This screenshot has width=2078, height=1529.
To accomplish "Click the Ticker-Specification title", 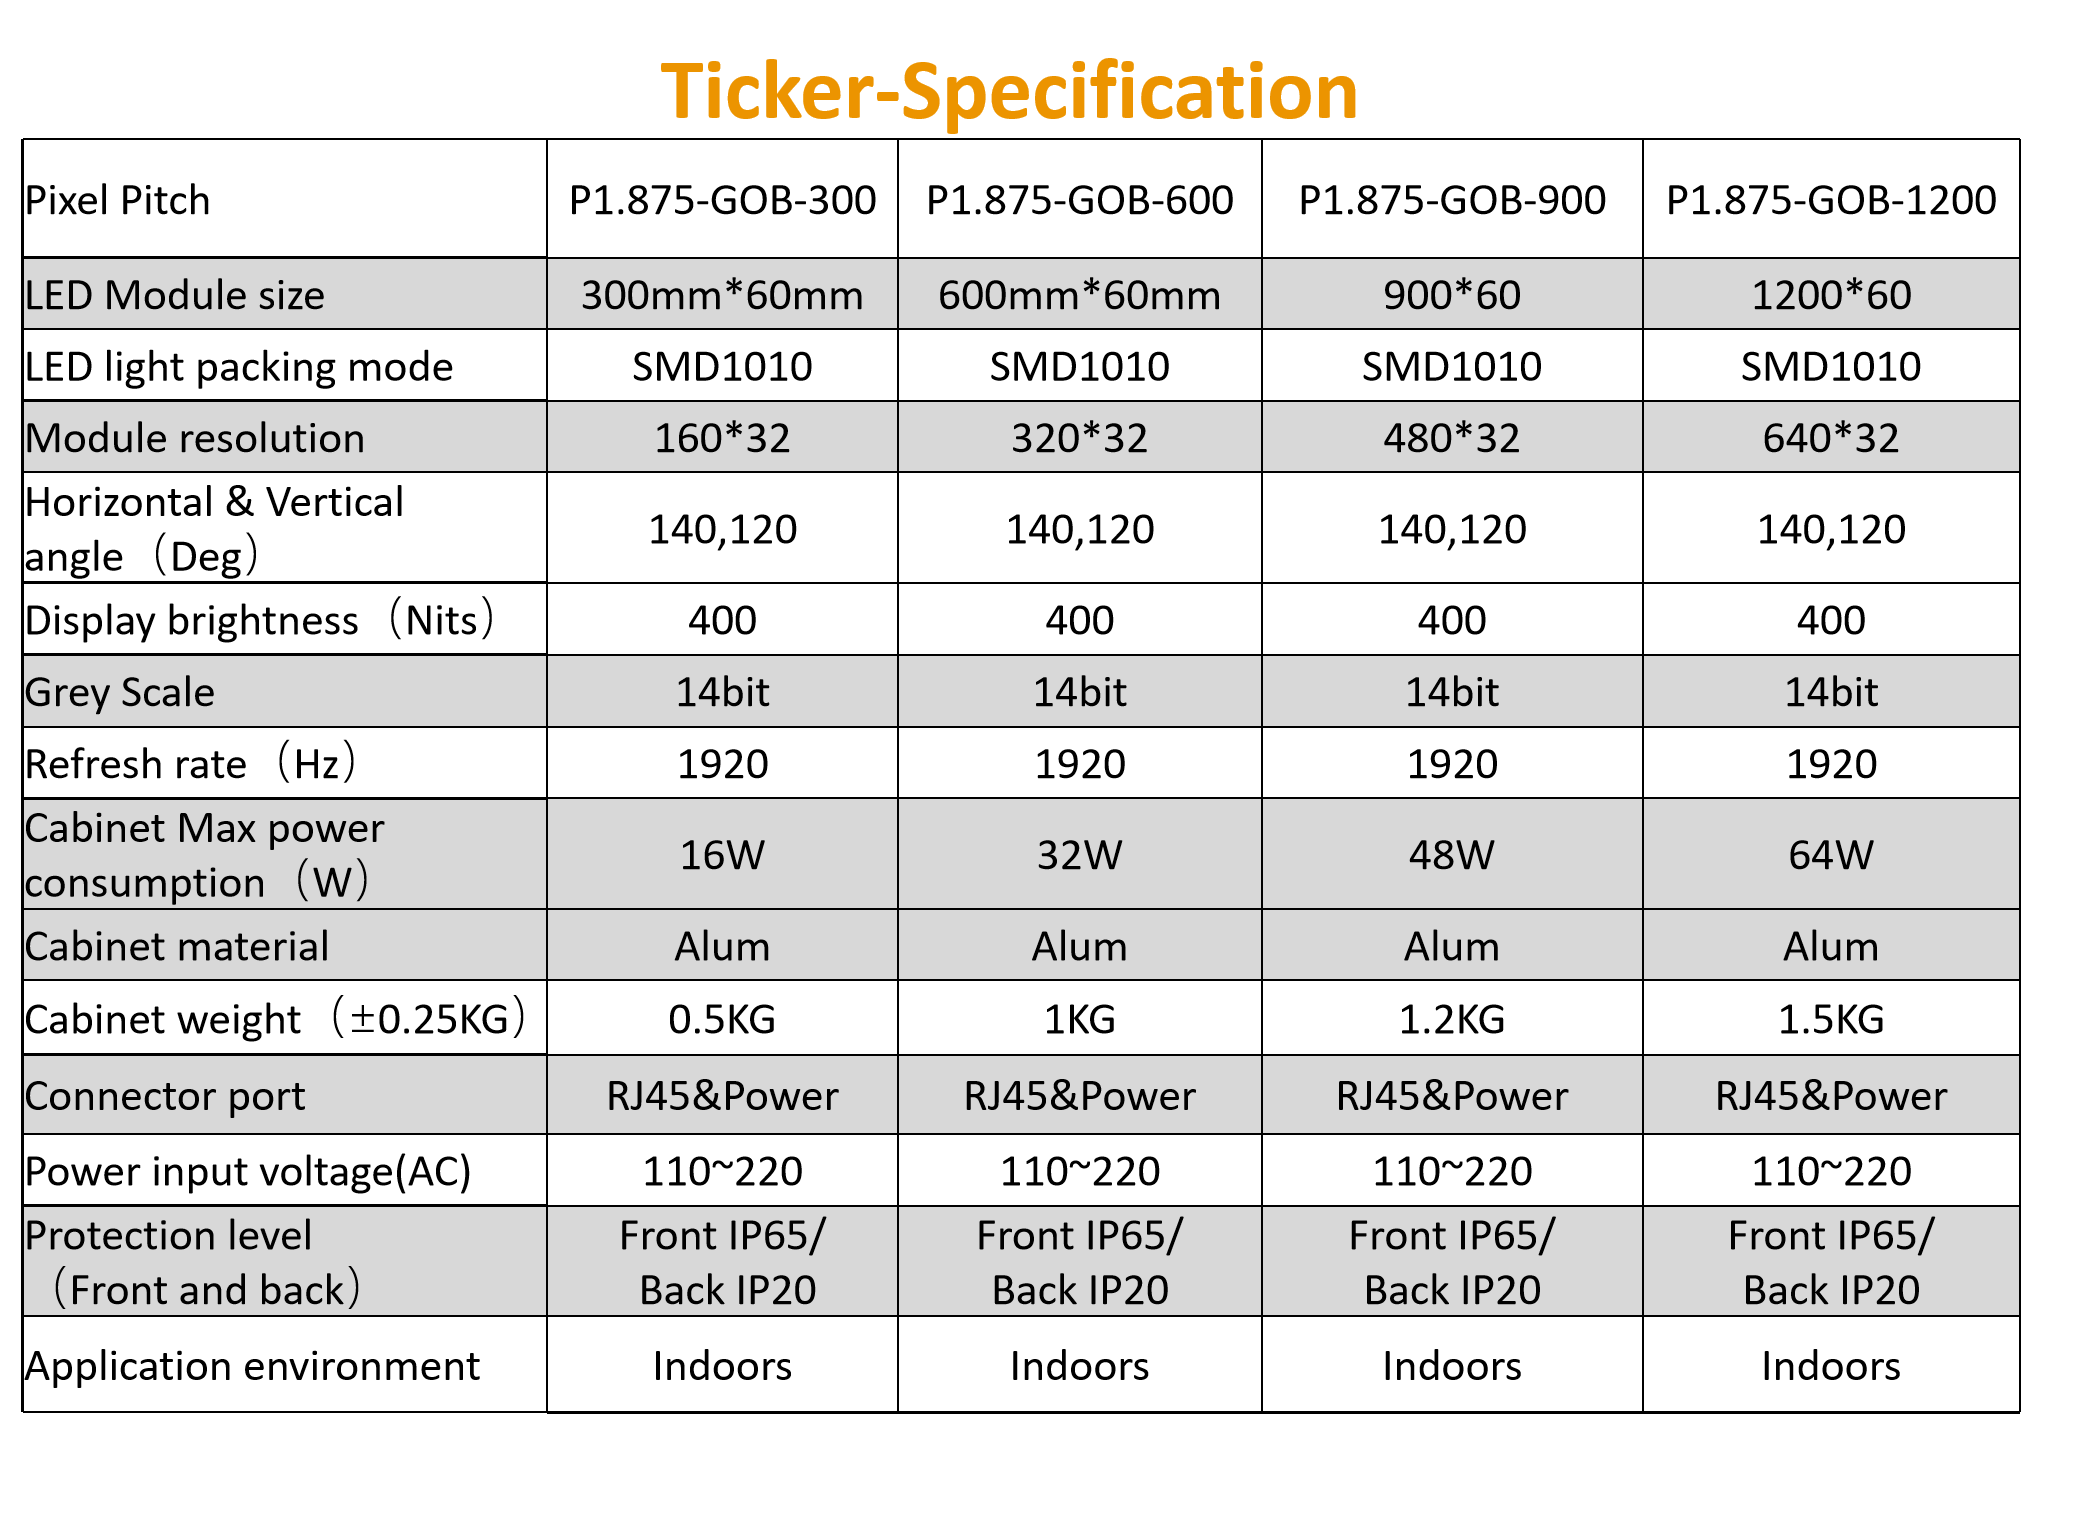I will pyautogui.click(x=1009, y=91).
